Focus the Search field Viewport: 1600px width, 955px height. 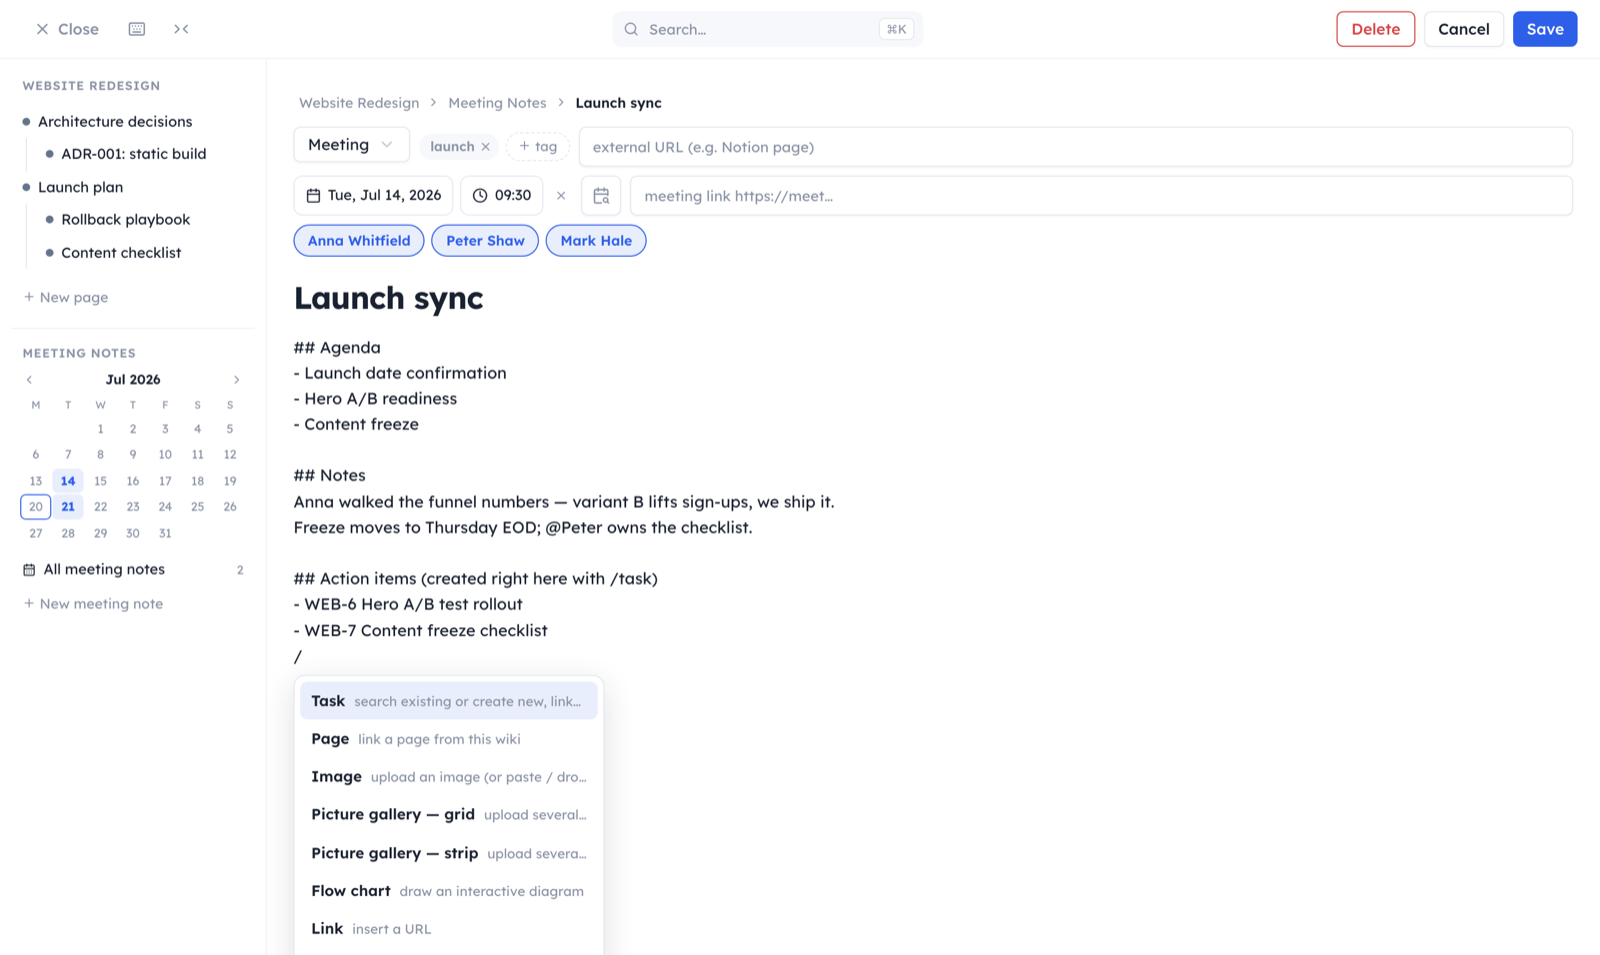[767, 29]
